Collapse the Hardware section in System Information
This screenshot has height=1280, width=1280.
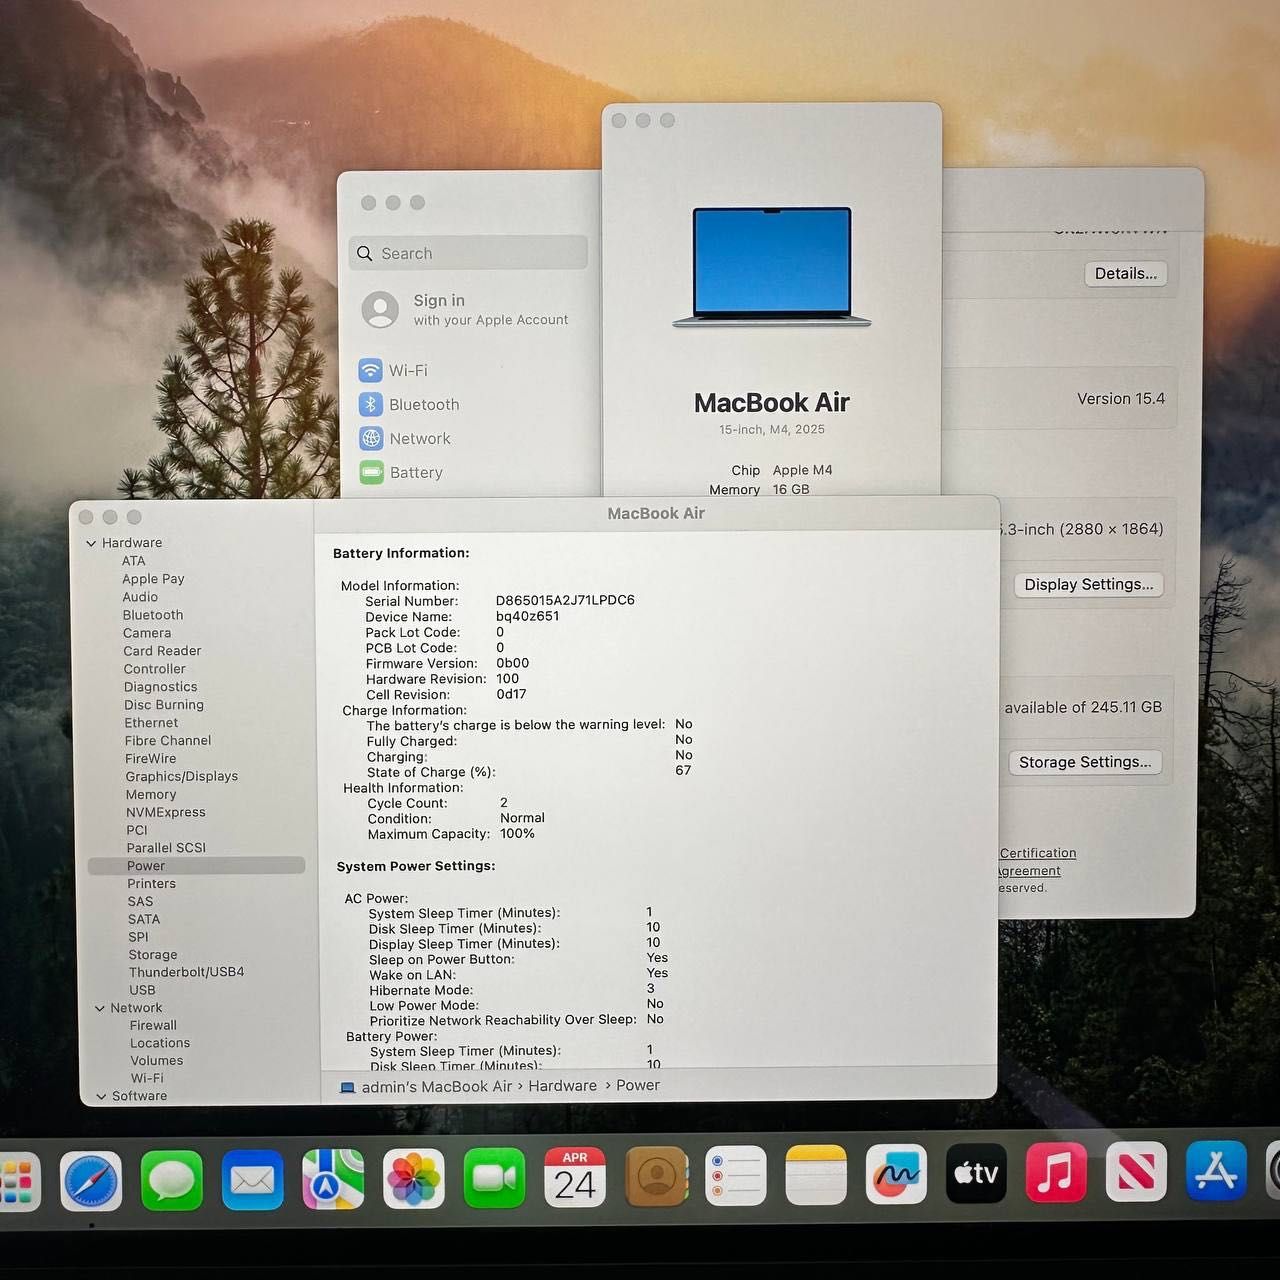pyautogui.click(x=91, y=543)
